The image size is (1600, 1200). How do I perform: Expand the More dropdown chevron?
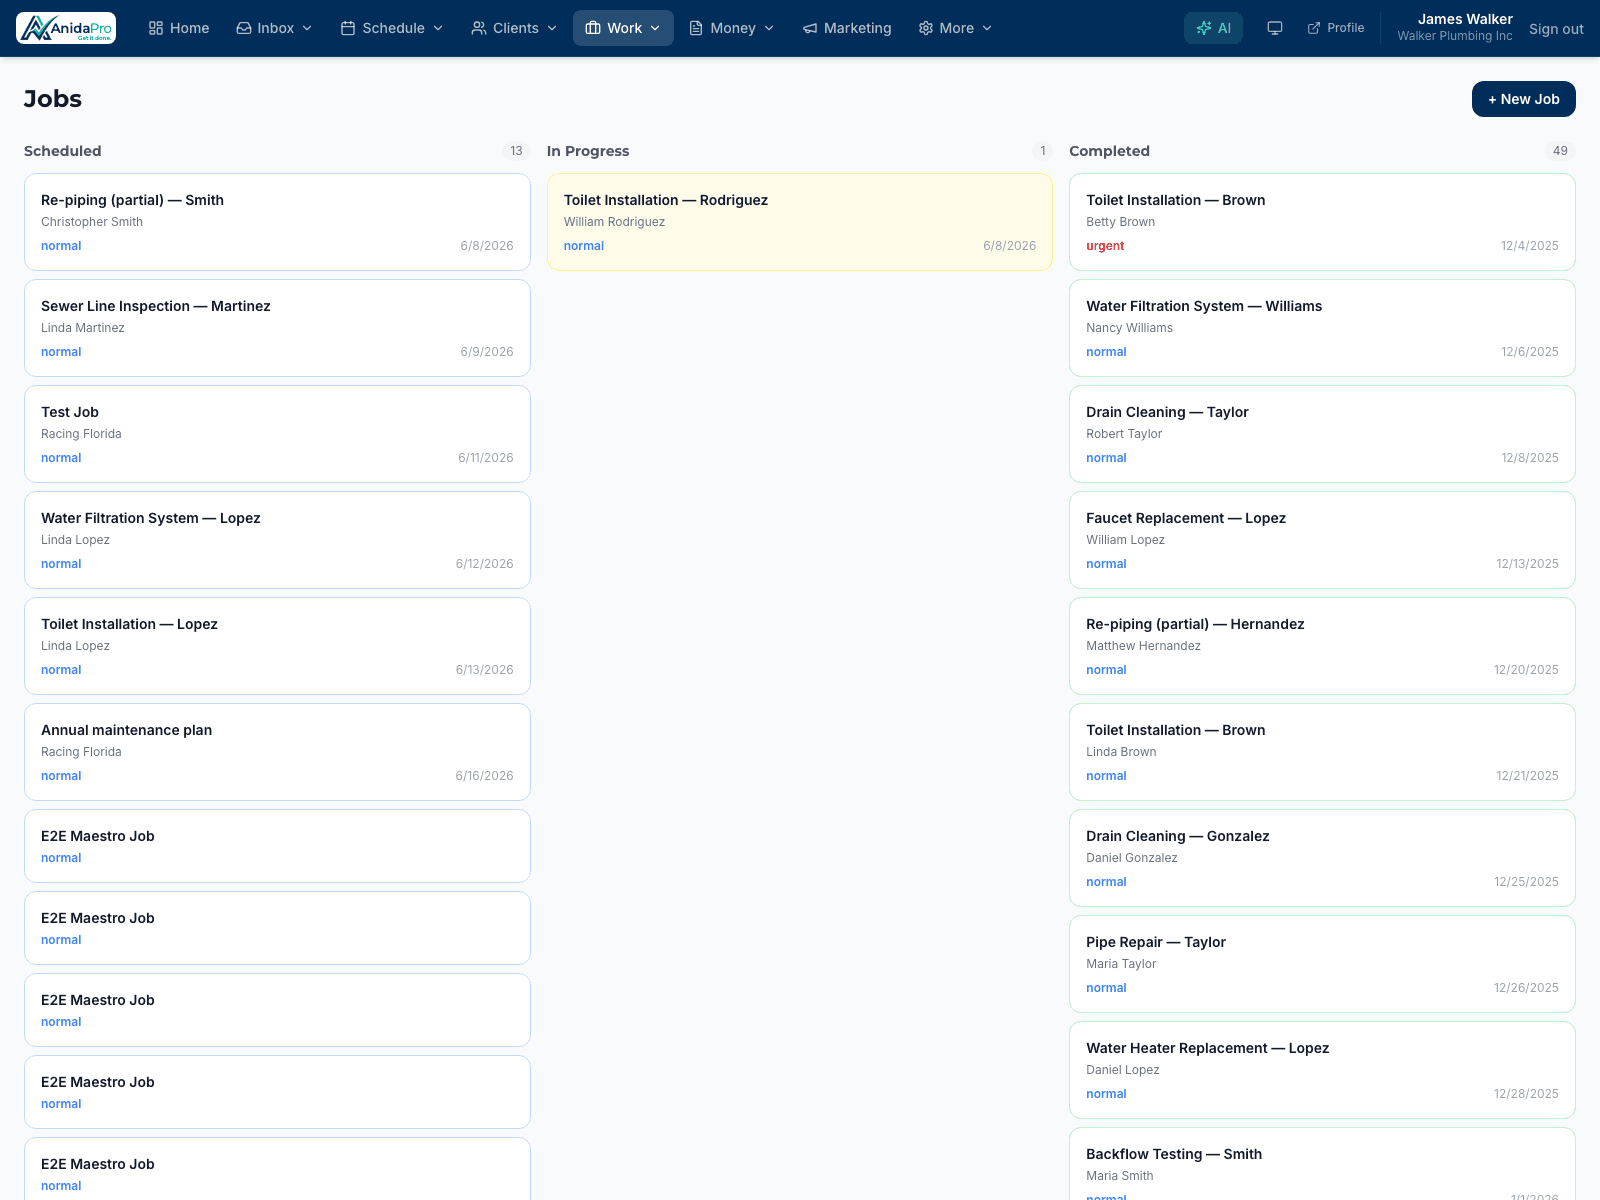tap(987, 28)
